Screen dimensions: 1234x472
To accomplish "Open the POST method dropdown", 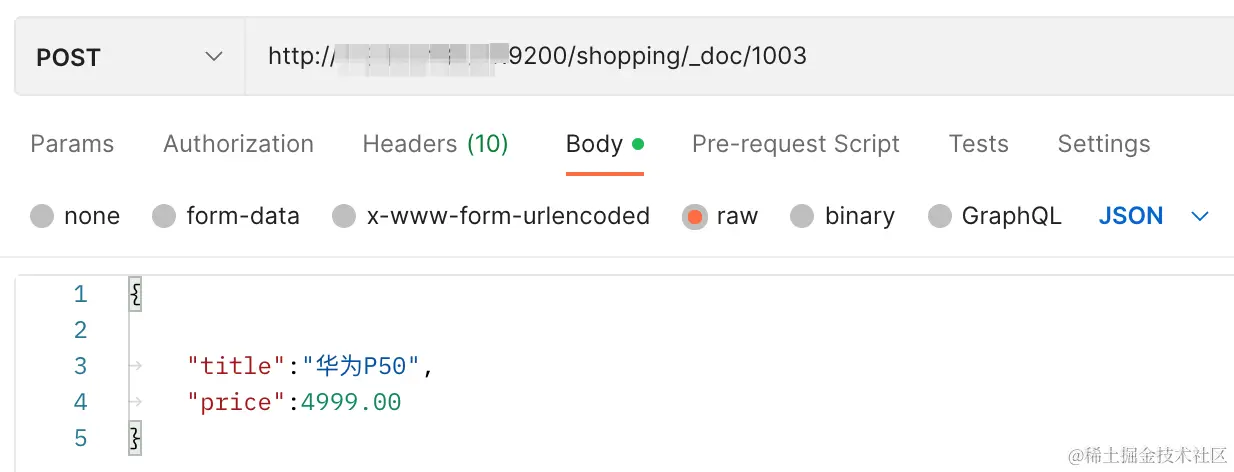I will pyautogui.click(x=129, y=57).
